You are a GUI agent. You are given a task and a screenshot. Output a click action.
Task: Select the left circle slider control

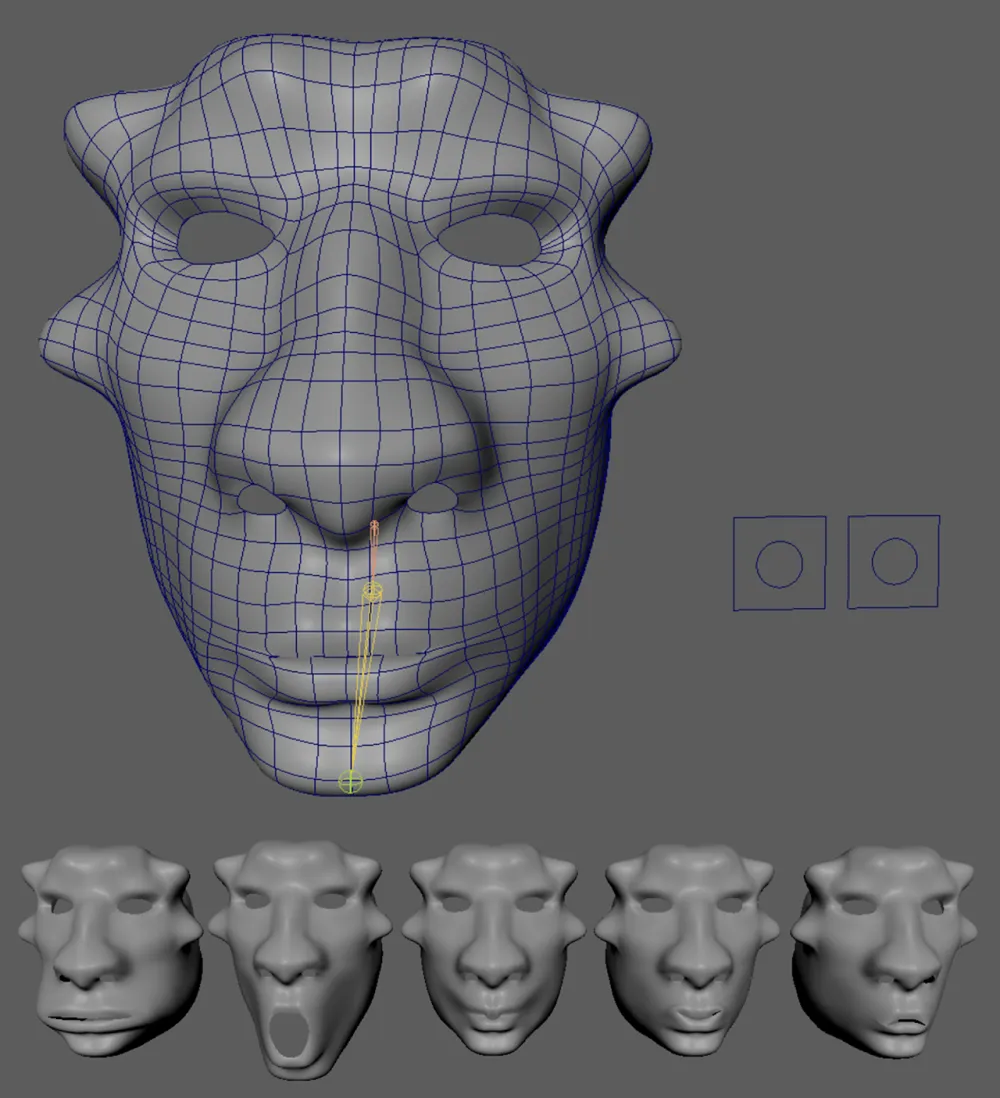point(779,564)
